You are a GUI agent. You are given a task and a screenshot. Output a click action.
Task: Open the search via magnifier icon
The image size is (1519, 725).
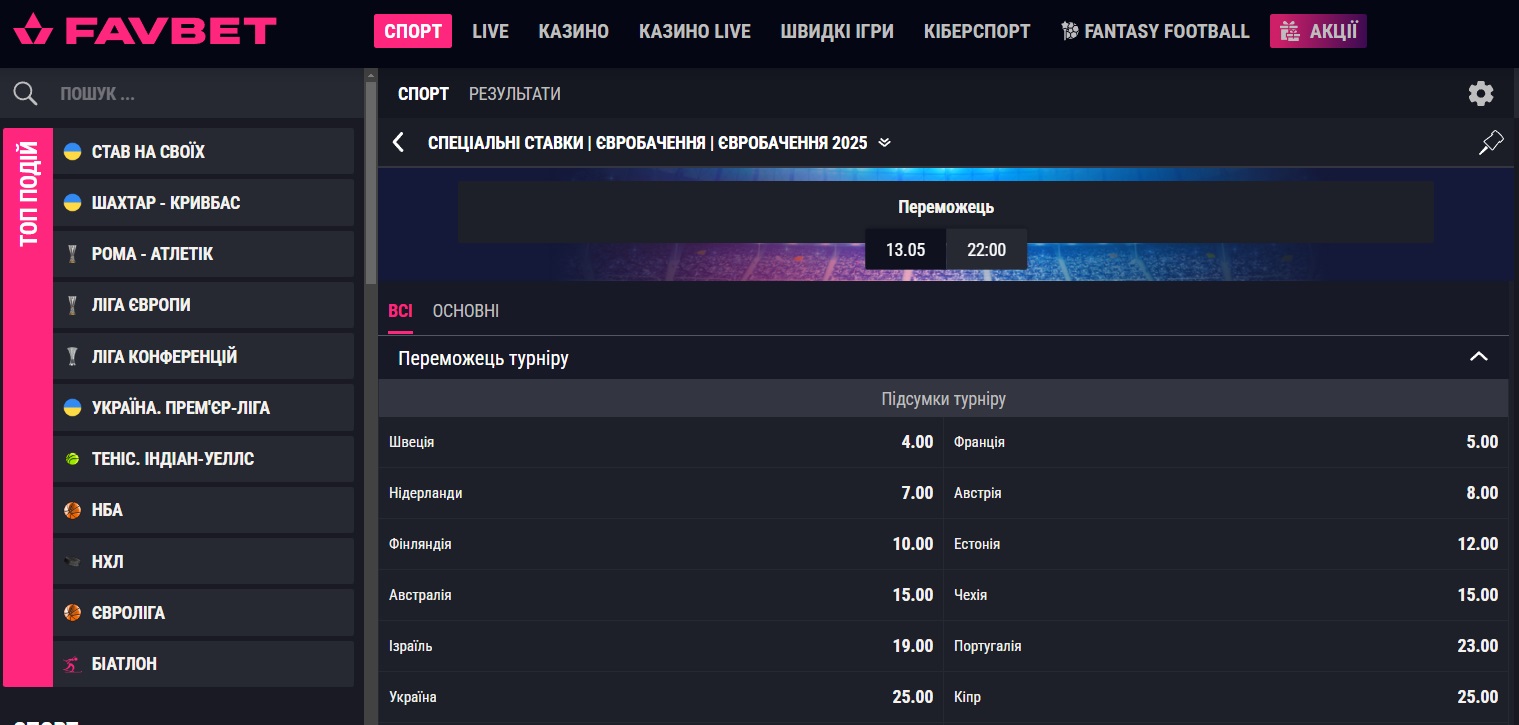click(25, 93)
